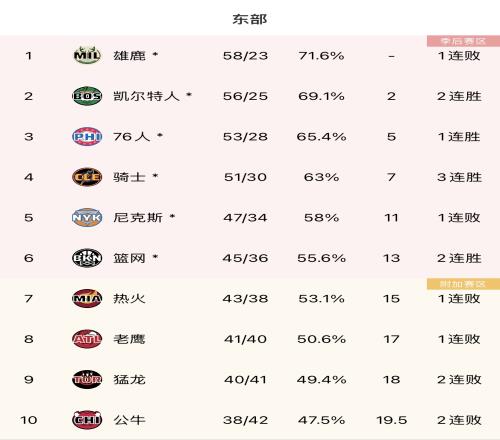Click the Milwaukee Bucks MIL logo
The height and width of the screenshot is (440, 500).
tap(87, 55)
